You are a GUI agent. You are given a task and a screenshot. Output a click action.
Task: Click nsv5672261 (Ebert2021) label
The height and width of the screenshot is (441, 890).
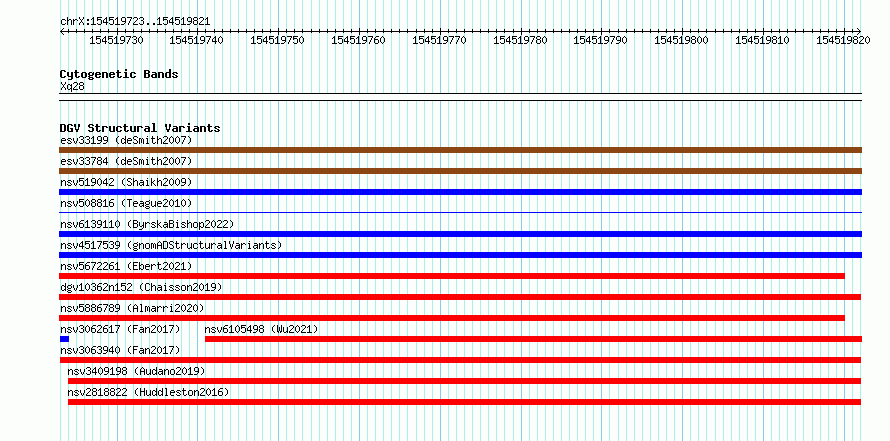click(126, 266)
